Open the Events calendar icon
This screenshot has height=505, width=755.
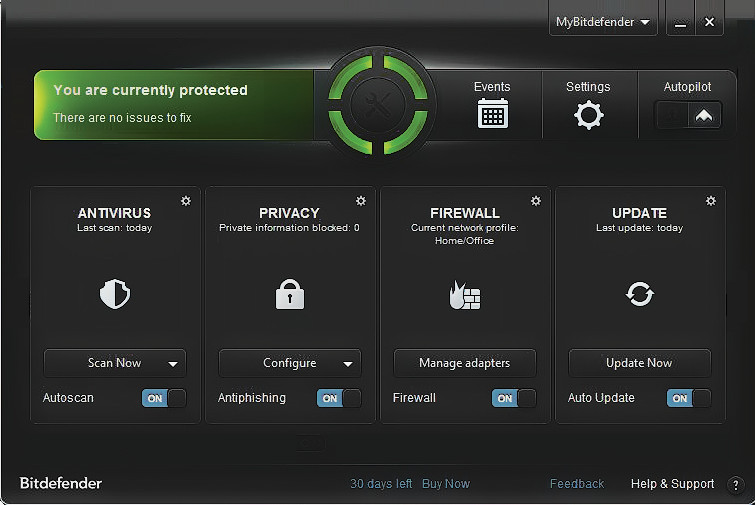click(x=492, y=114)
